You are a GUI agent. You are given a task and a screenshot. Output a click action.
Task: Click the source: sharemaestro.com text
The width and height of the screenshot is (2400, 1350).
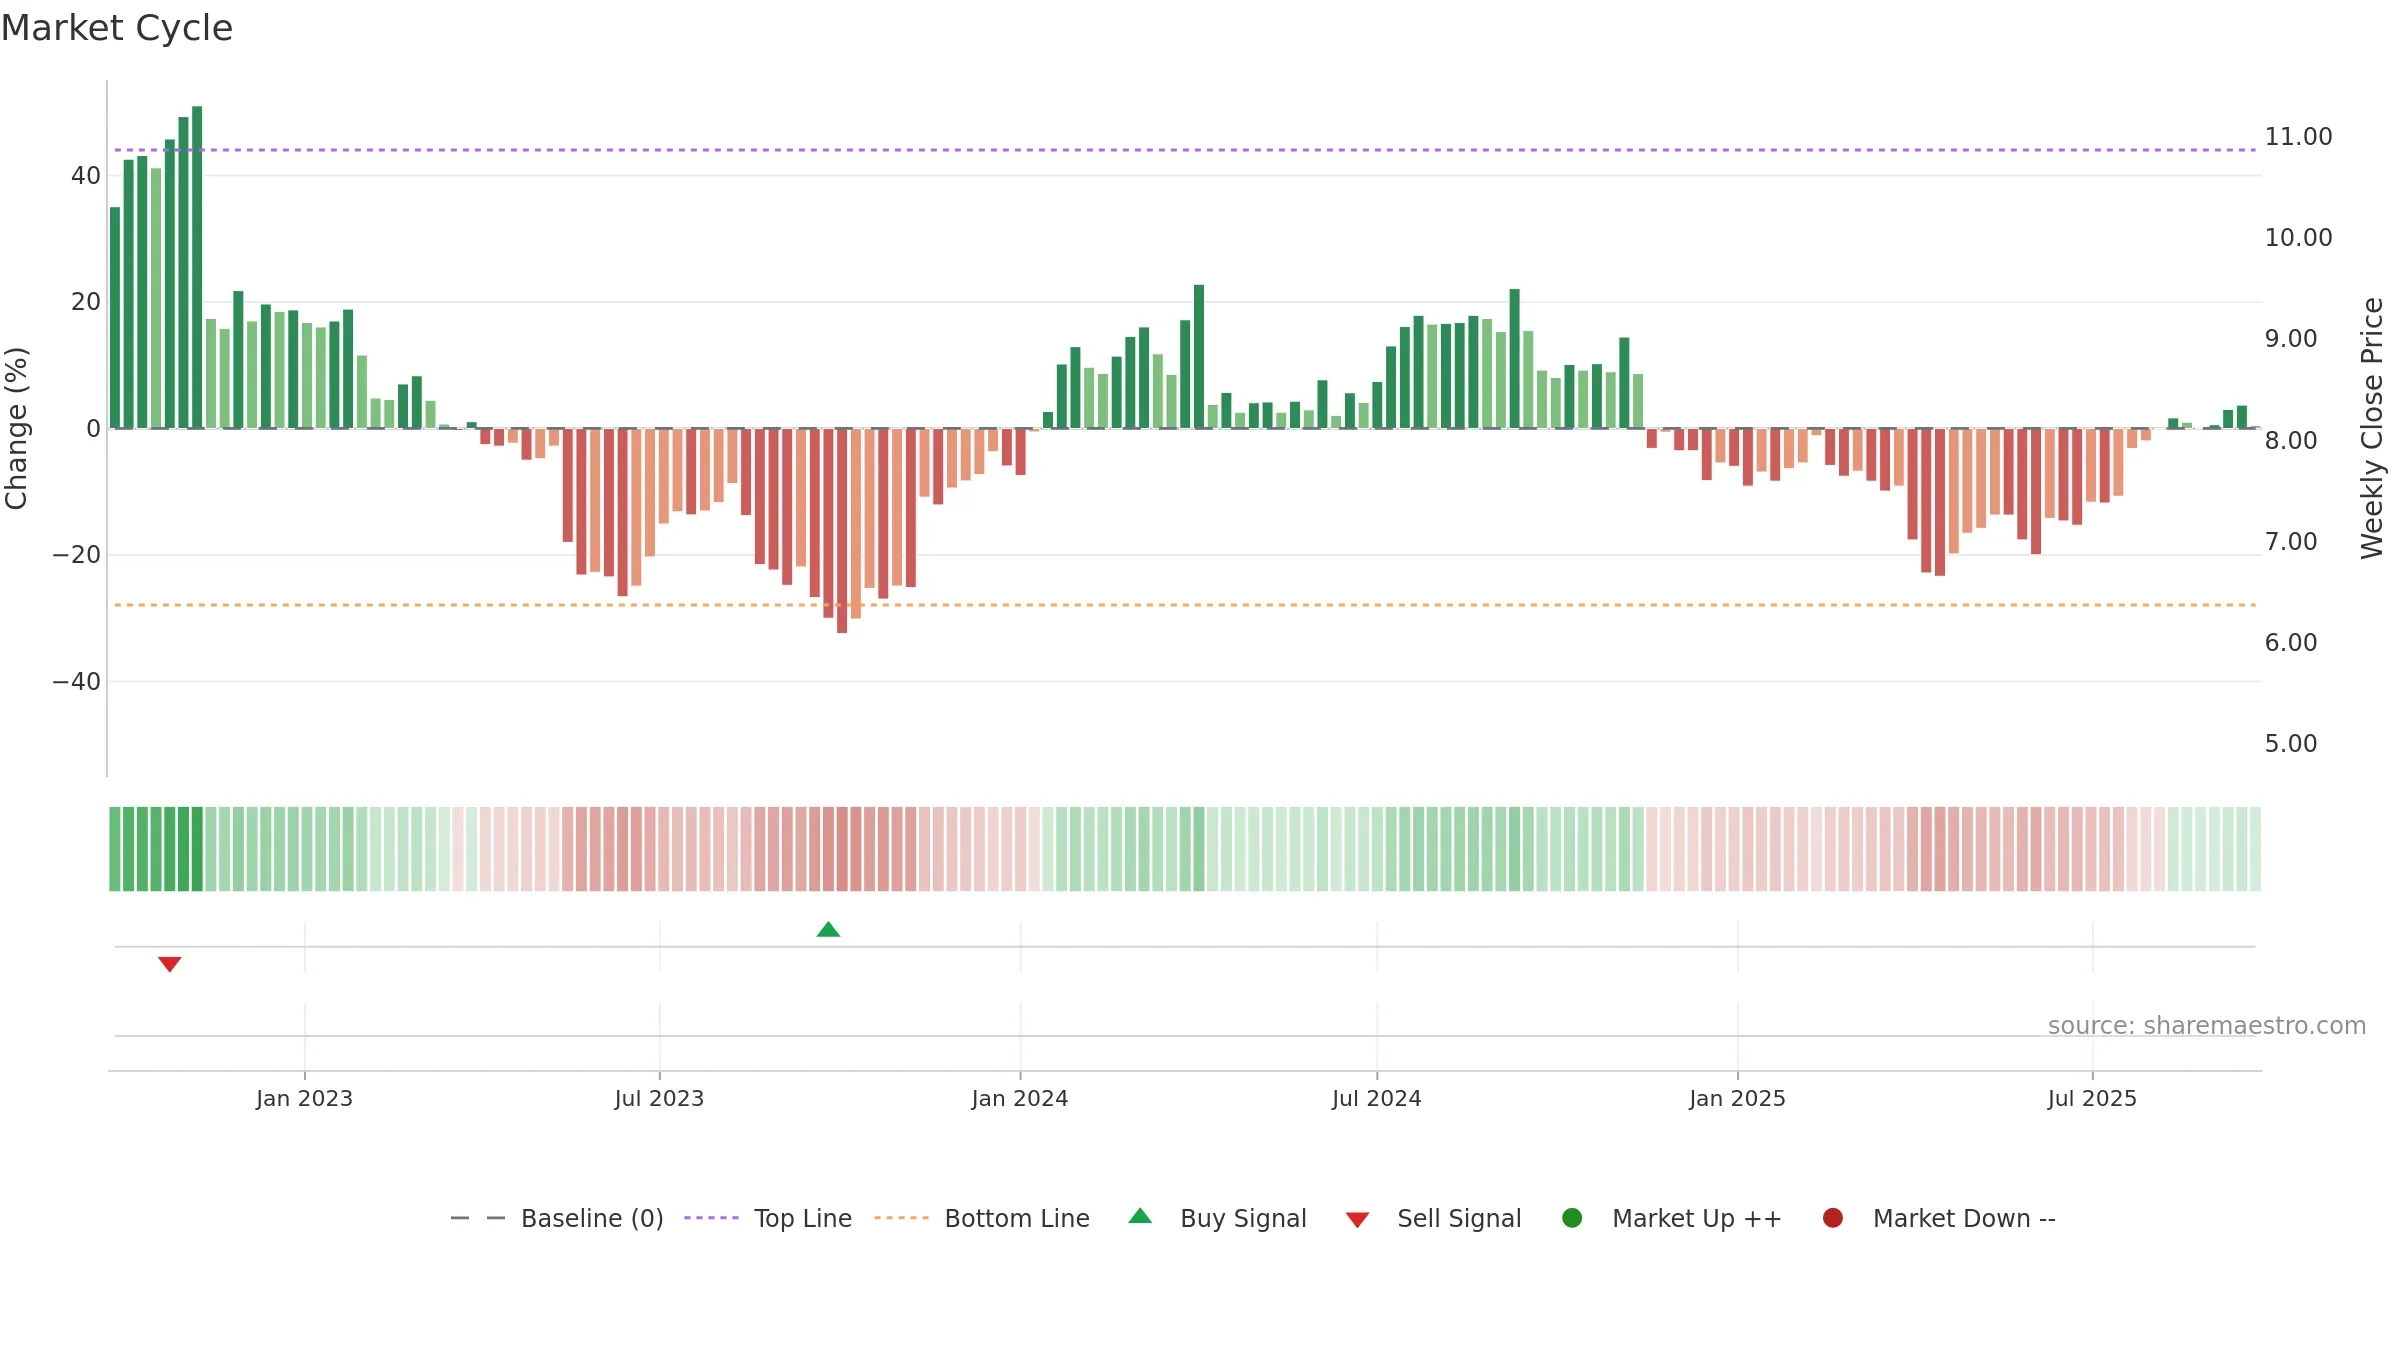pos(2207,1026)
